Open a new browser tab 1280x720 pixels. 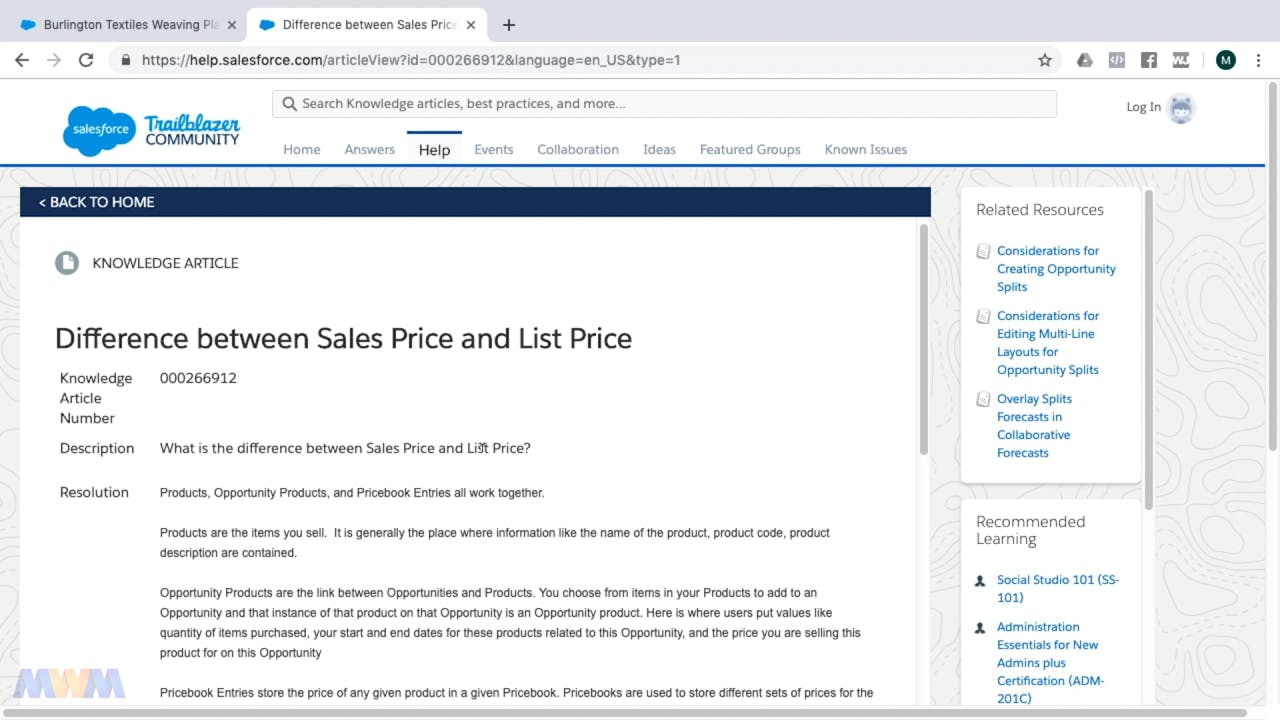coord(509,25)
